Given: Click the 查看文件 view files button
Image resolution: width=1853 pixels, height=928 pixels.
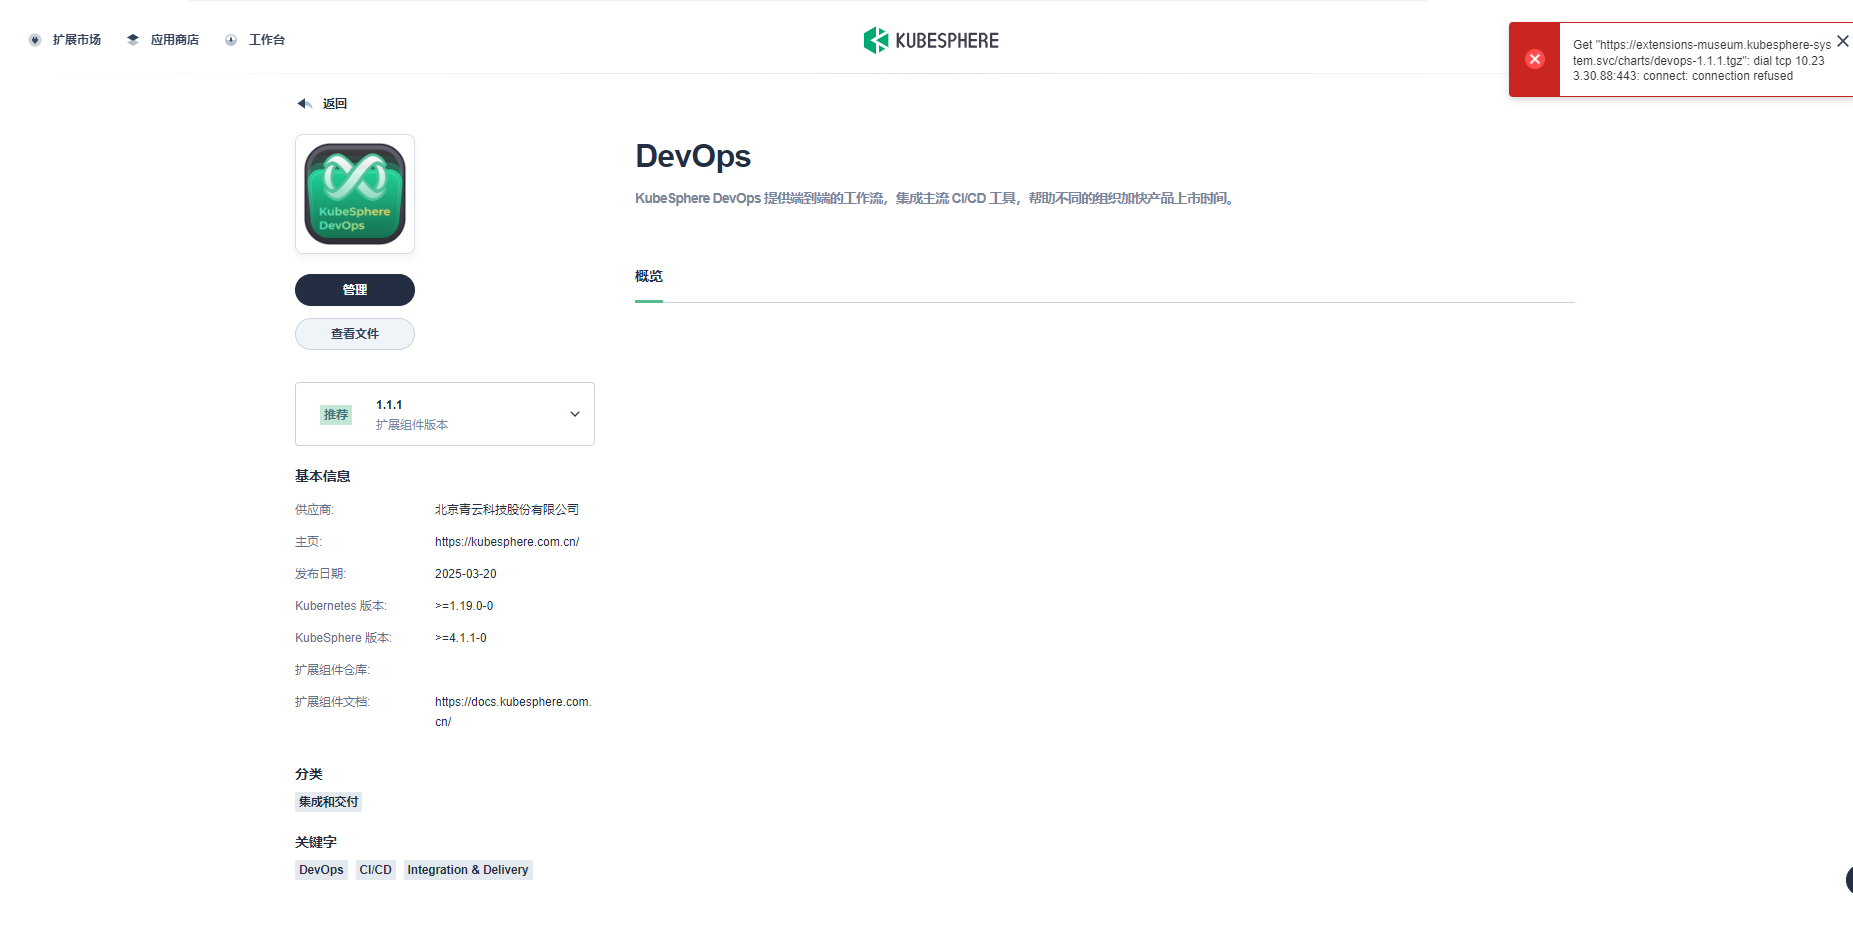Looking at the screenshot, I should pos(355,334).
